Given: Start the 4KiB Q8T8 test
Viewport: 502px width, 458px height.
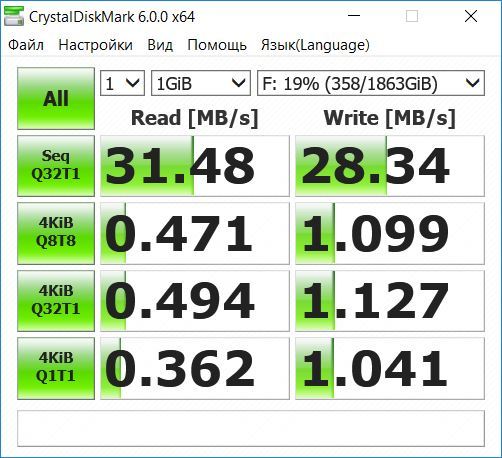Looking at the screenshot, I should (56, 233).
